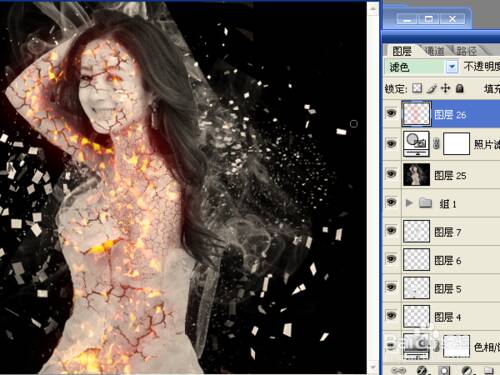Select layer 图层 5

[442, 288]
